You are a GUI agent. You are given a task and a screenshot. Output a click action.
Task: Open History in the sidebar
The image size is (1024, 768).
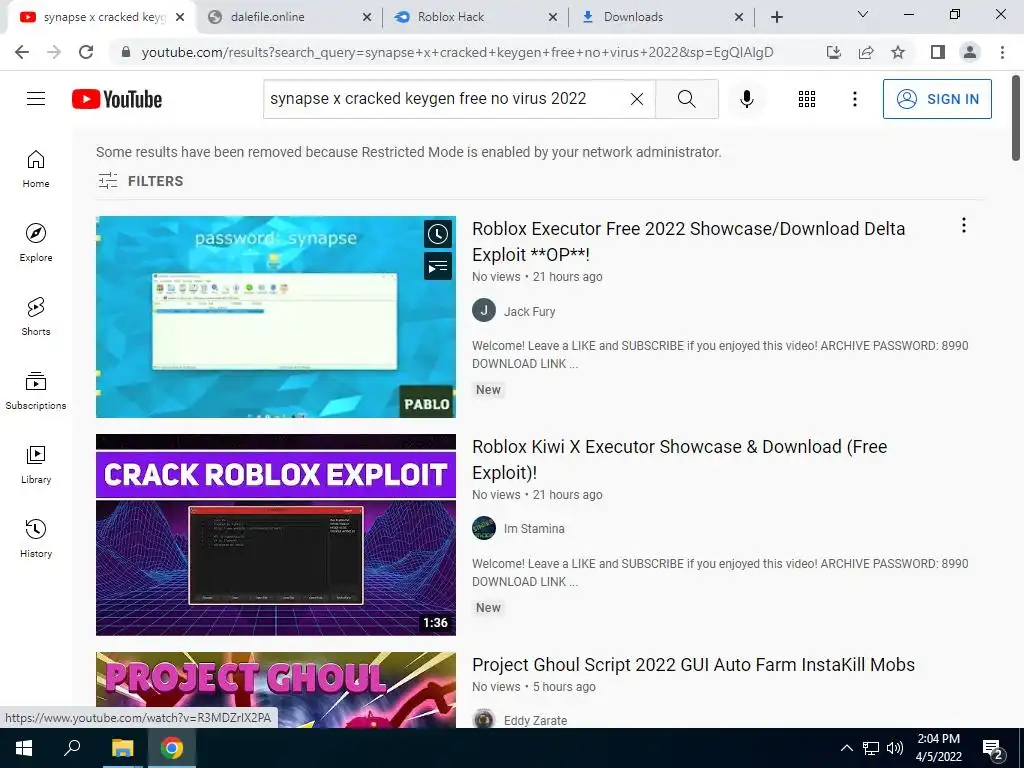coord(36,538)
